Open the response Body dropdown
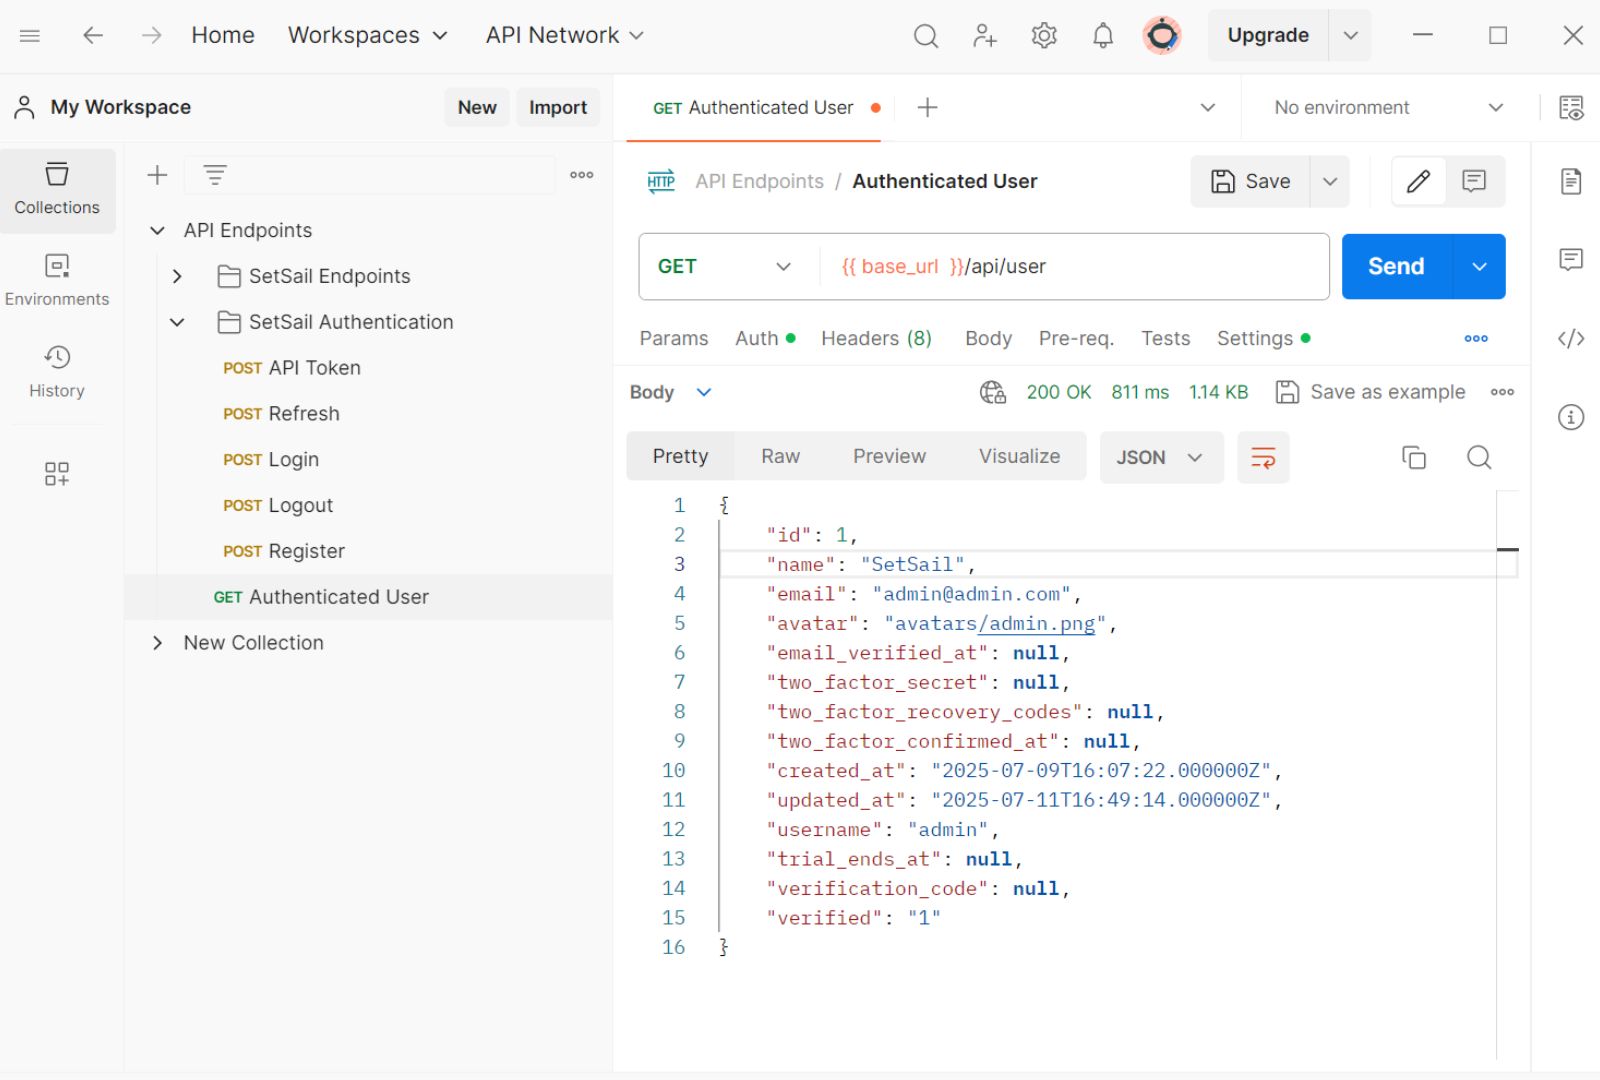 671,392
